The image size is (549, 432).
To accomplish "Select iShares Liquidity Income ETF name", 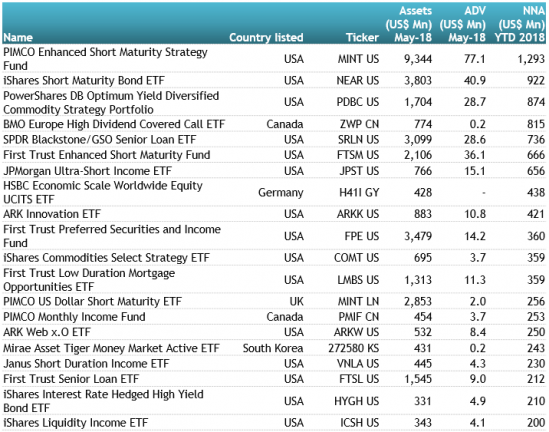I will click(x=76, y=423).
